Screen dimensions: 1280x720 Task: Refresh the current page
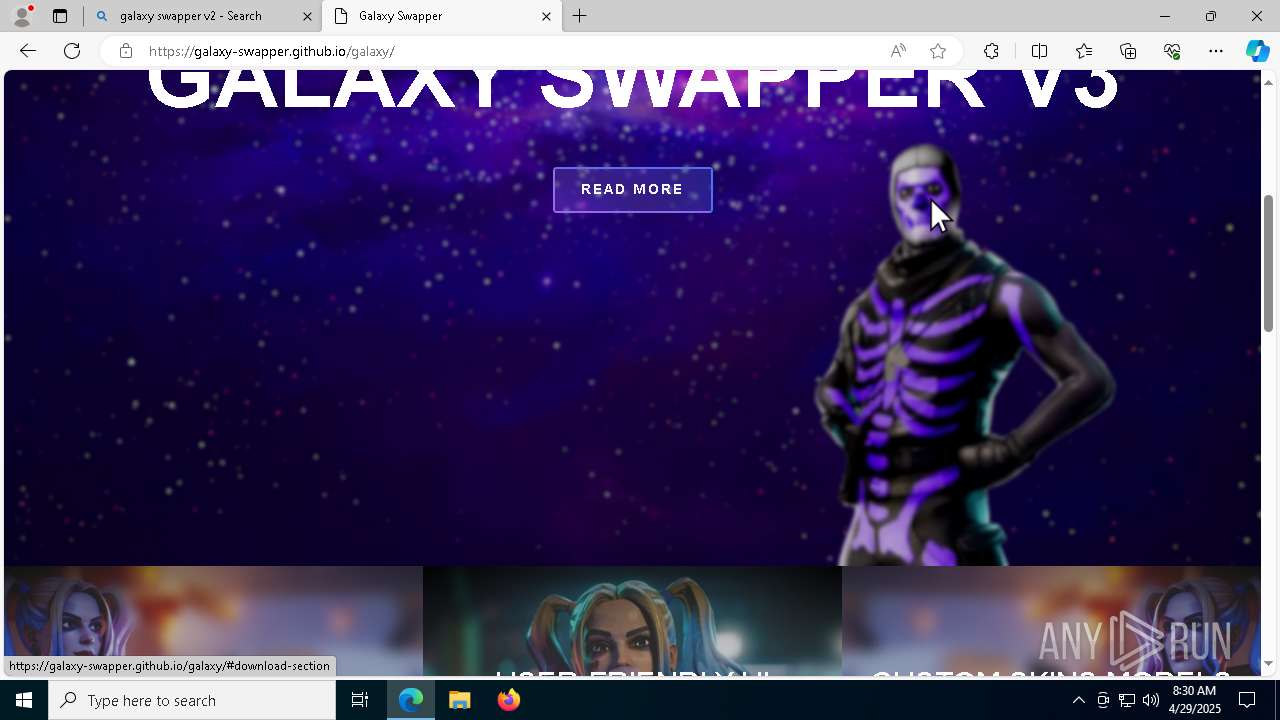coord(72,51)
